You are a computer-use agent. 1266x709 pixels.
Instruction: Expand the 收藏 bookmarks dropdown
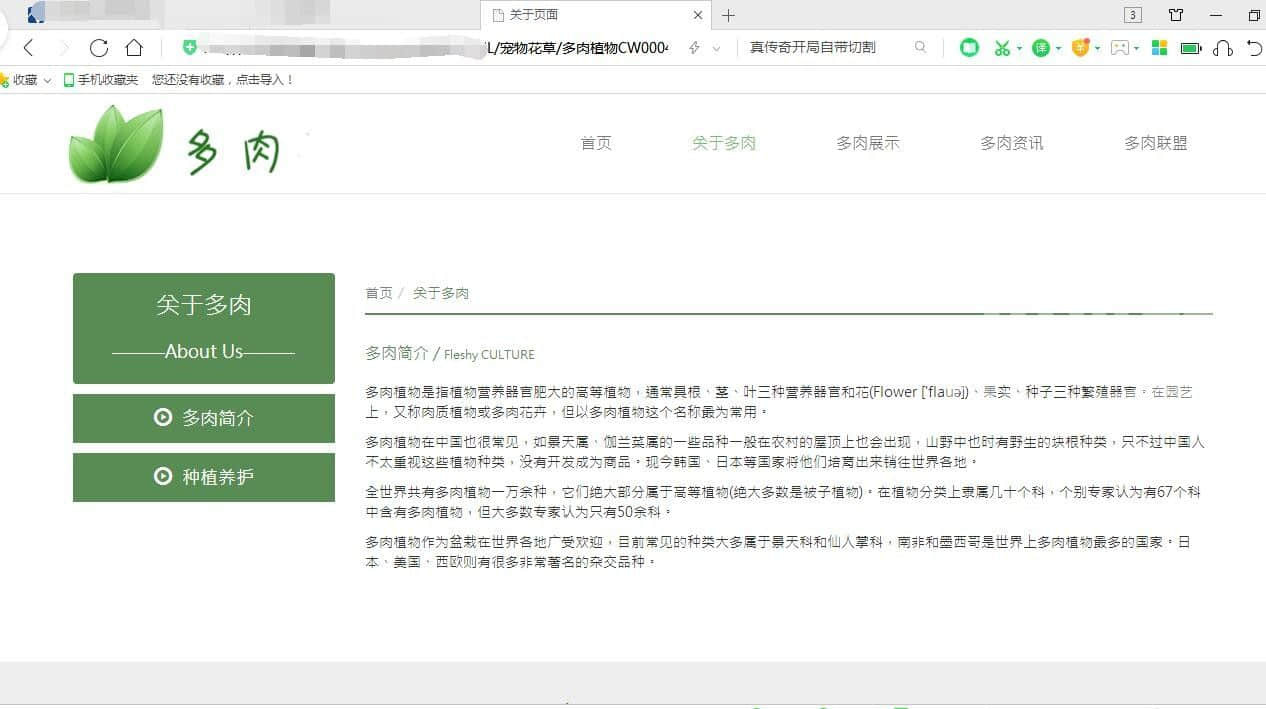pyautogui.click(x=47, y=80)
